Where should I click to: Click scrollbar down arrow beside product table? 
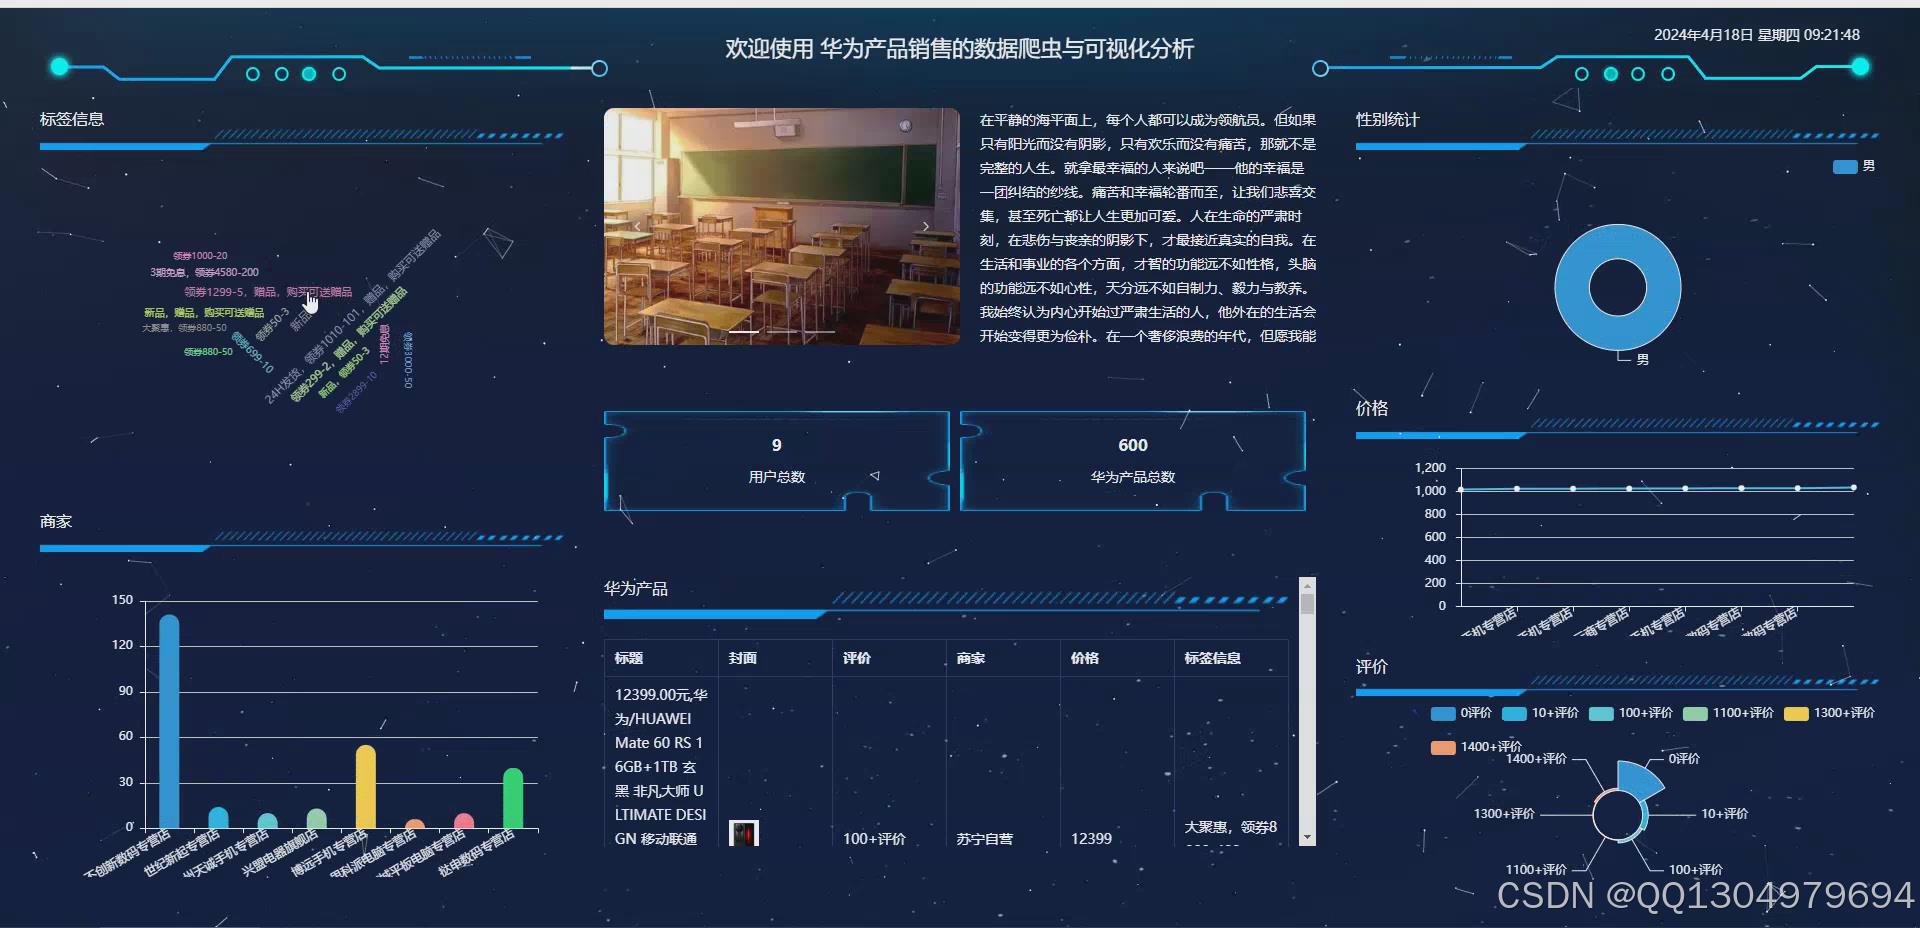[x=1307, y=837]
